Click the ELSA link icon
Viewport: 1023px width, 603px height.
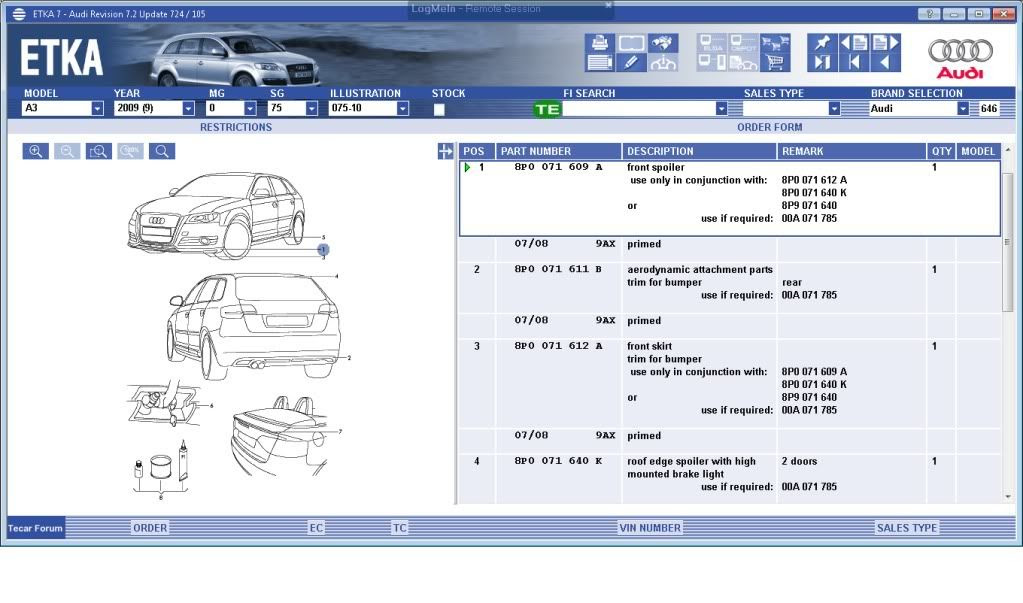[712, 43]
